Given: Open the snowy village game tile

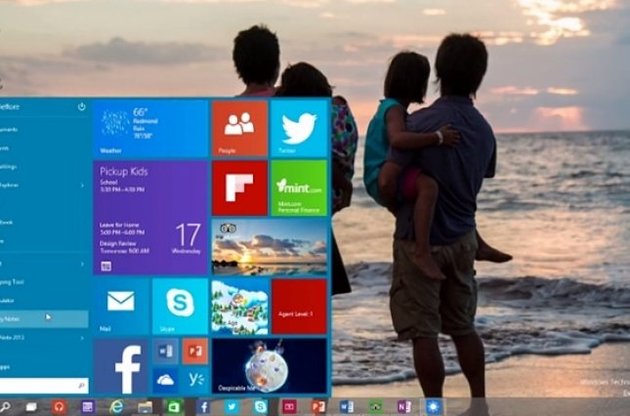Looking at the screenshot, I should pyautogui.click(x=240, y=307).
